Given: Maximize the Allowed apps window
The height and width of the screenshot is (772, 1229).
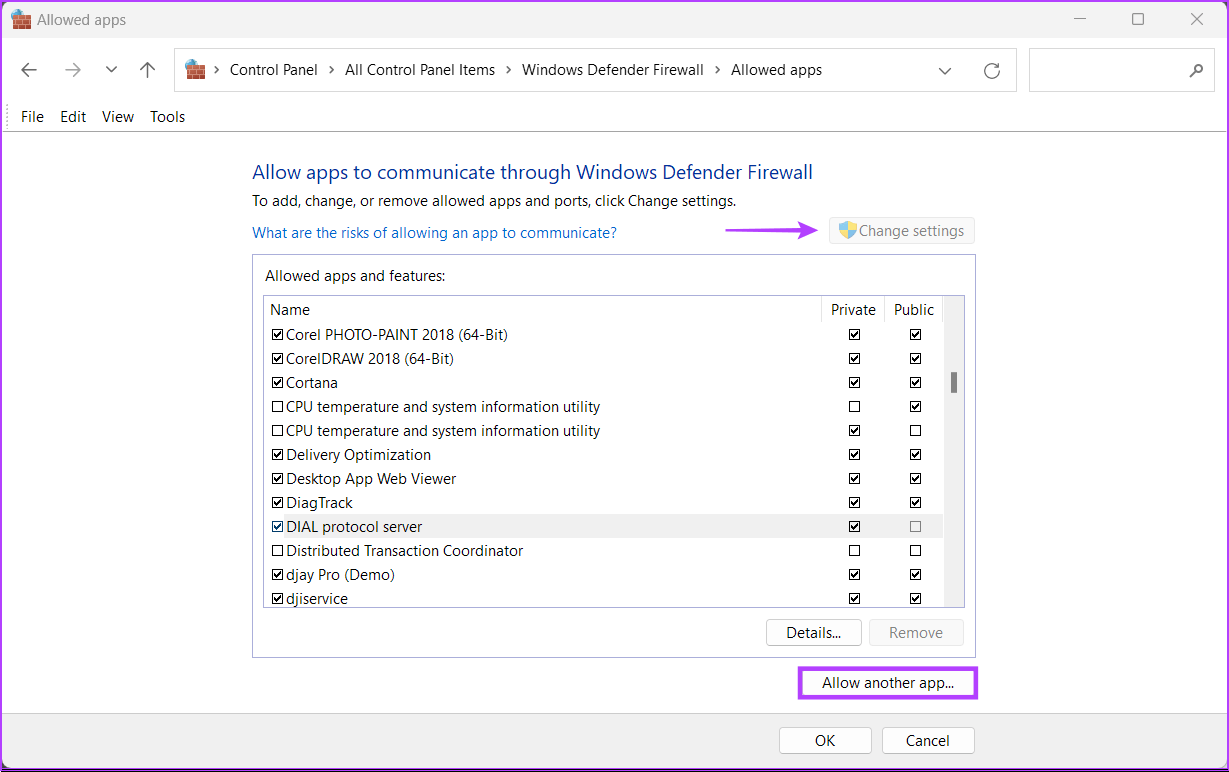Looking at the screenshot, I should pos(1138,19).
